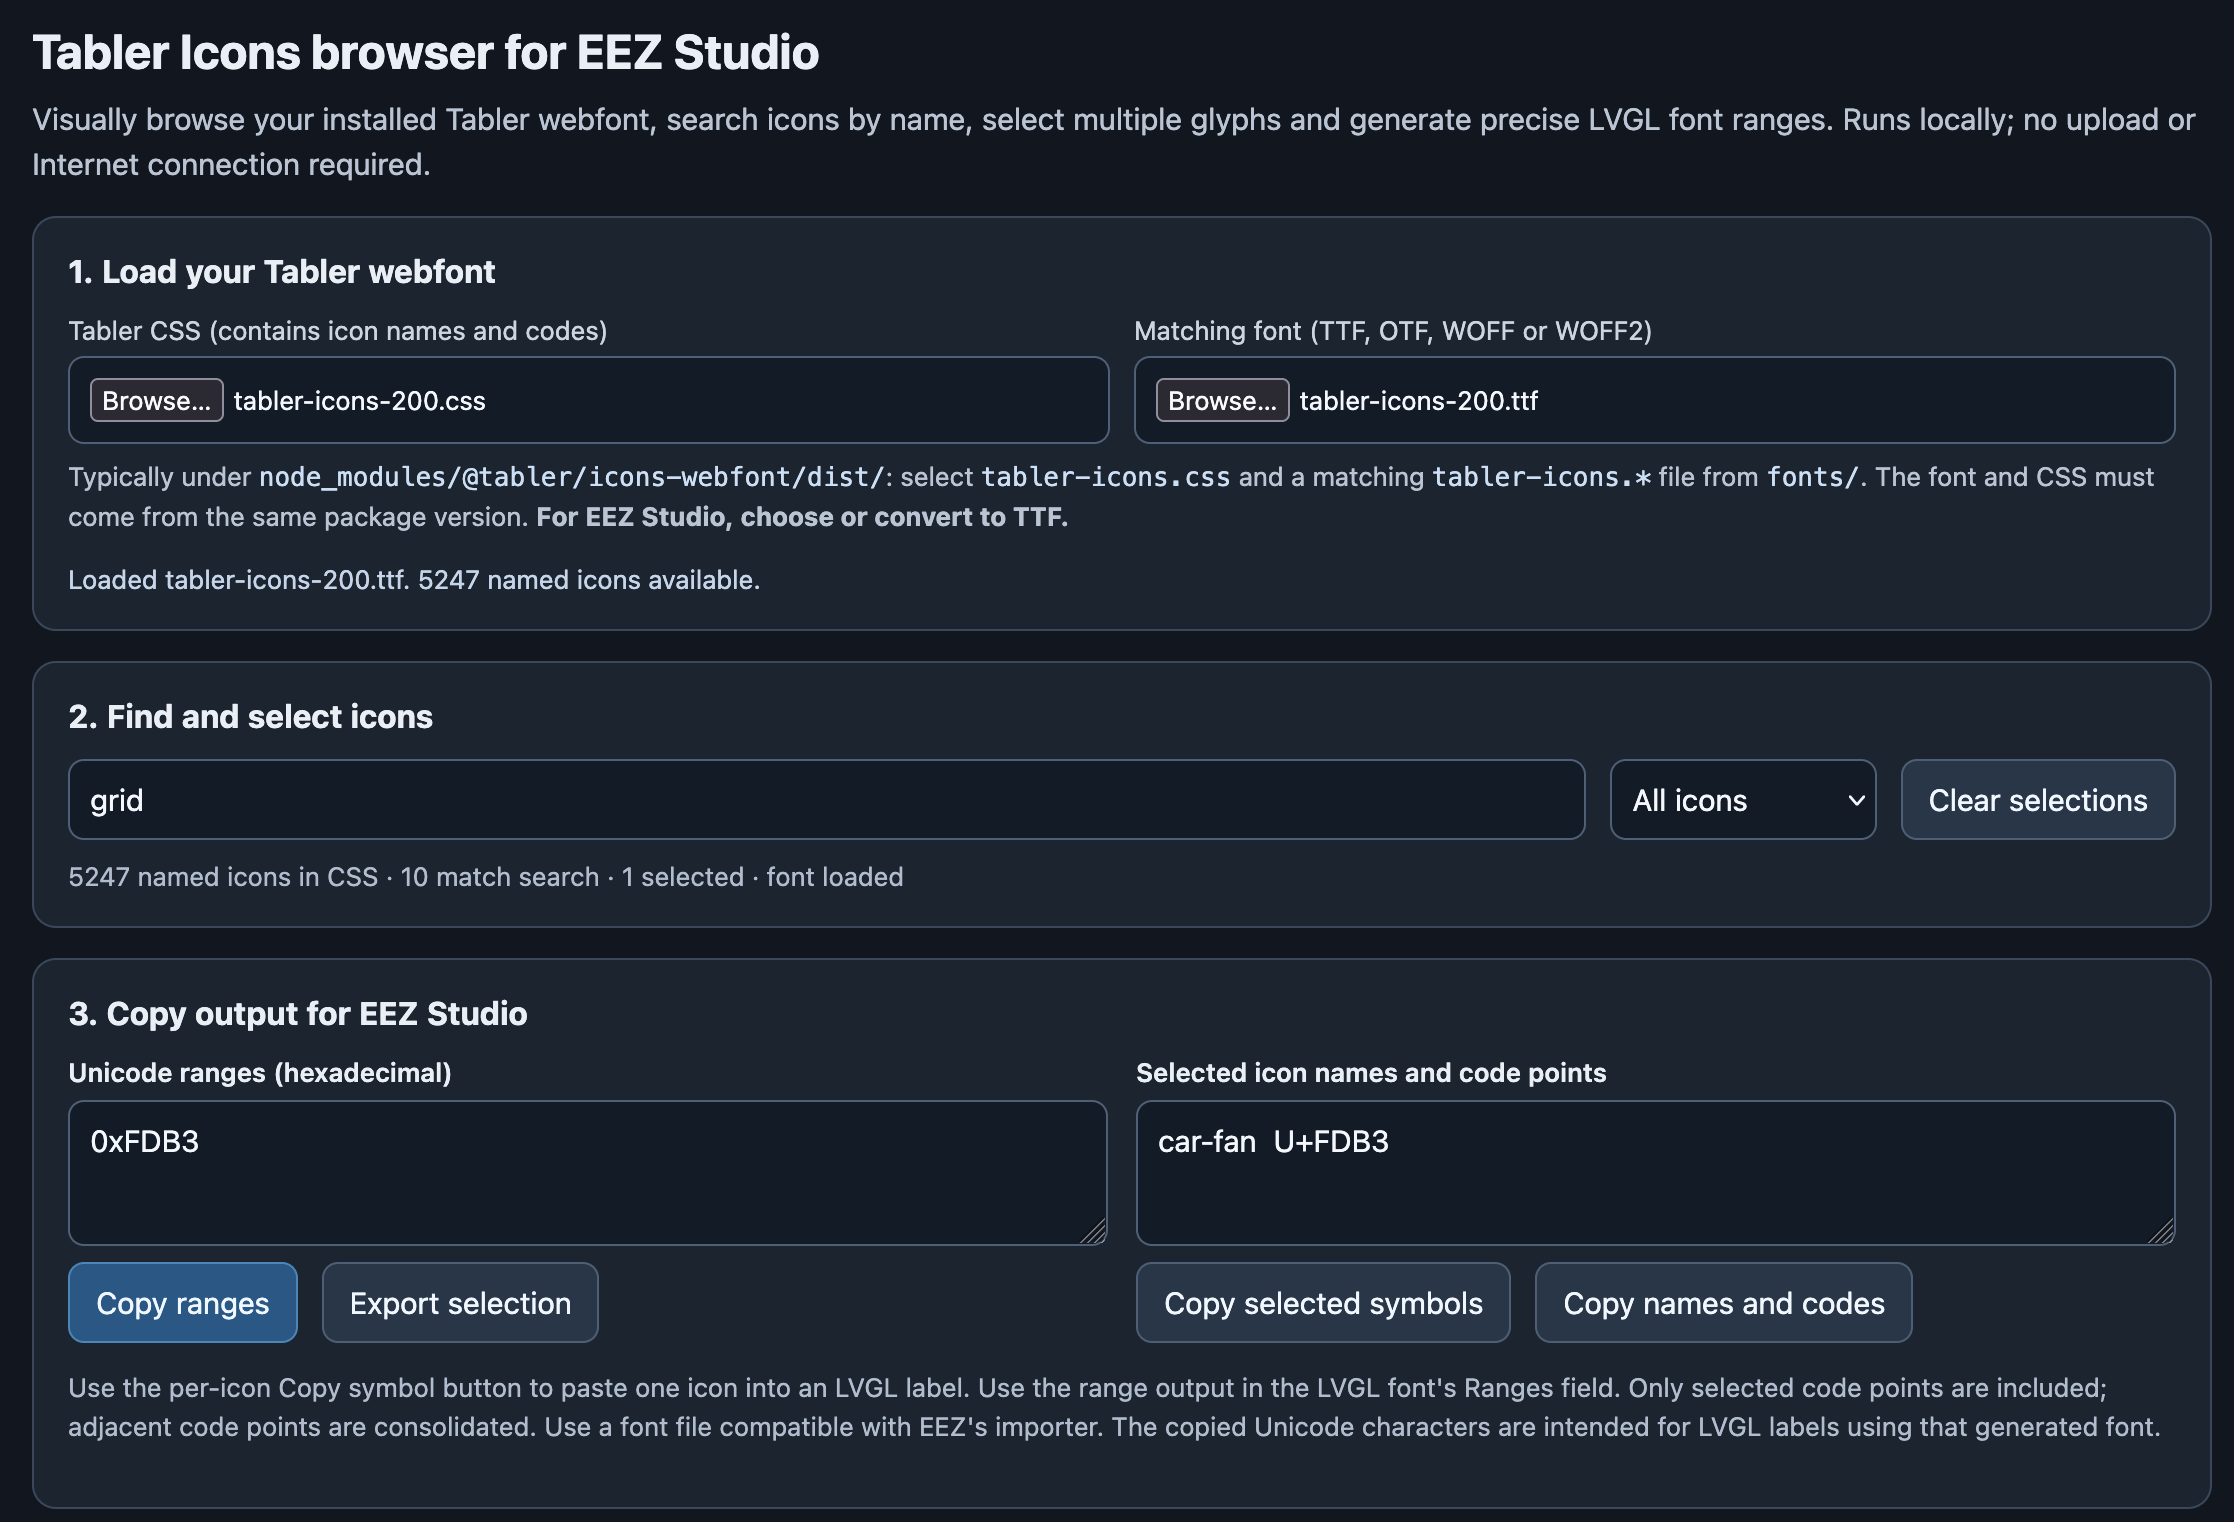Click heading '2. Find and select icons'
Viewport: 2234px width, 1522px height.
tap(251, 717)
